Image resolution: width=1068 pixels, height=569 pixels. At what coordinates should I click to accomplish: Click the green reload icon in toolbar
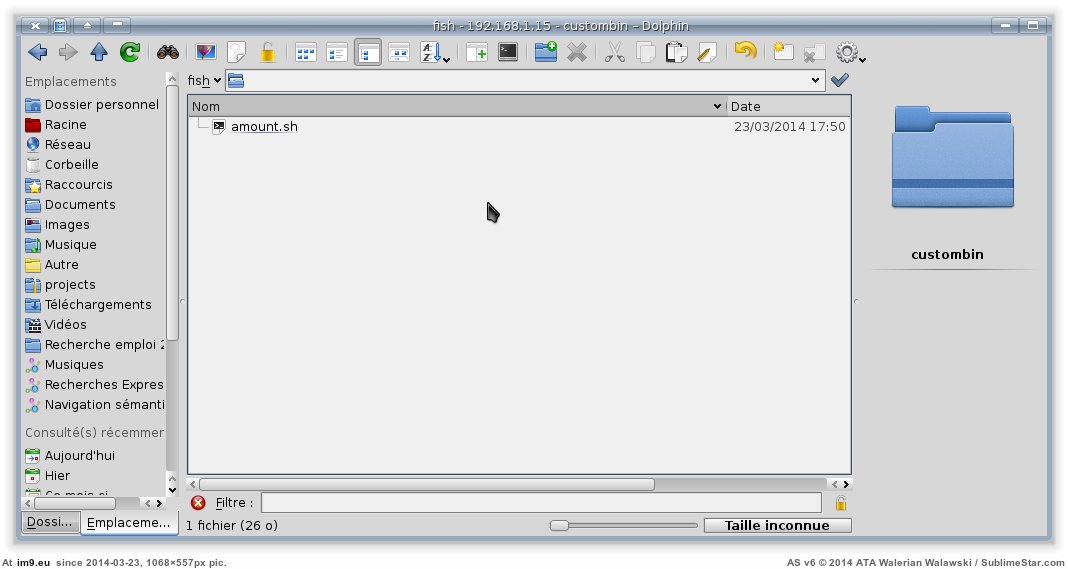[129, 52]
